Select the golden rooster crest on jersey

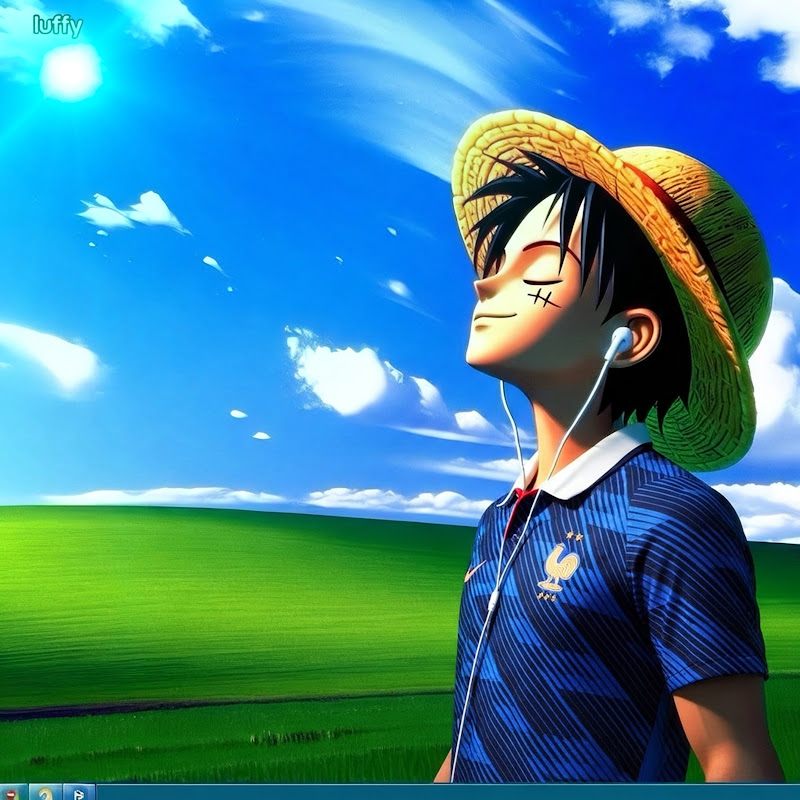[561, 567]
